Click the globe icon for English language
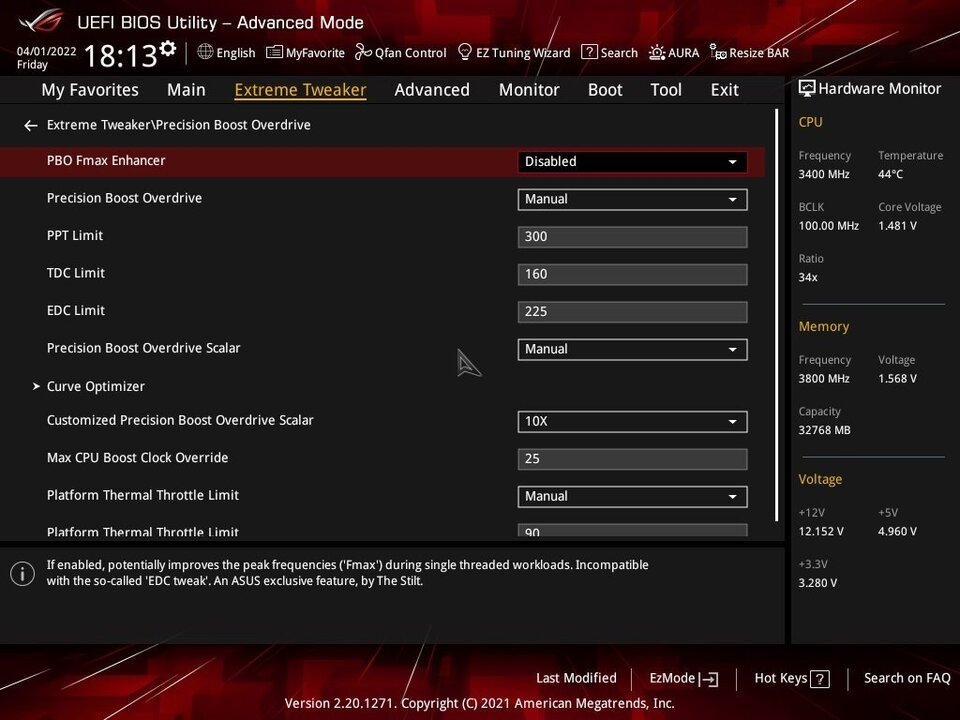 click(205, 52)
